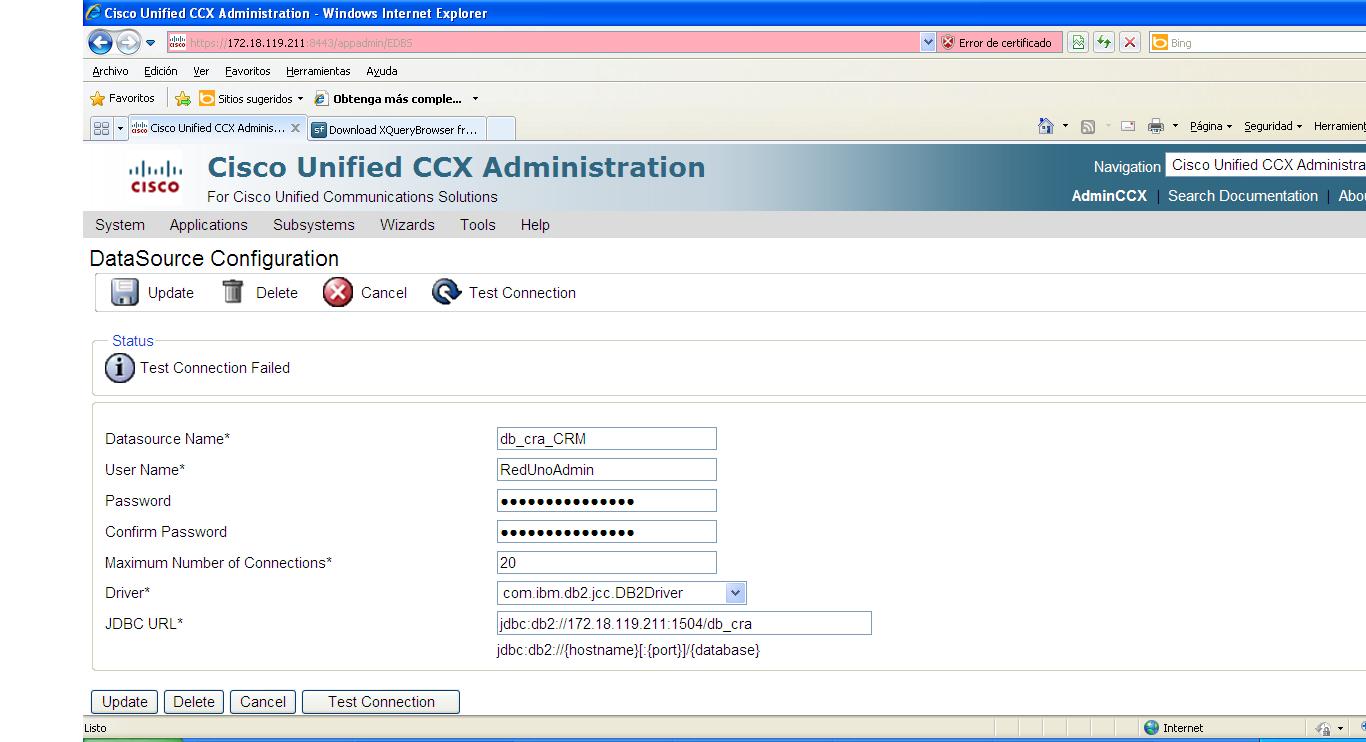Click the status information icon
This screenshot has height=742, width=1366.
click(120, 368)
